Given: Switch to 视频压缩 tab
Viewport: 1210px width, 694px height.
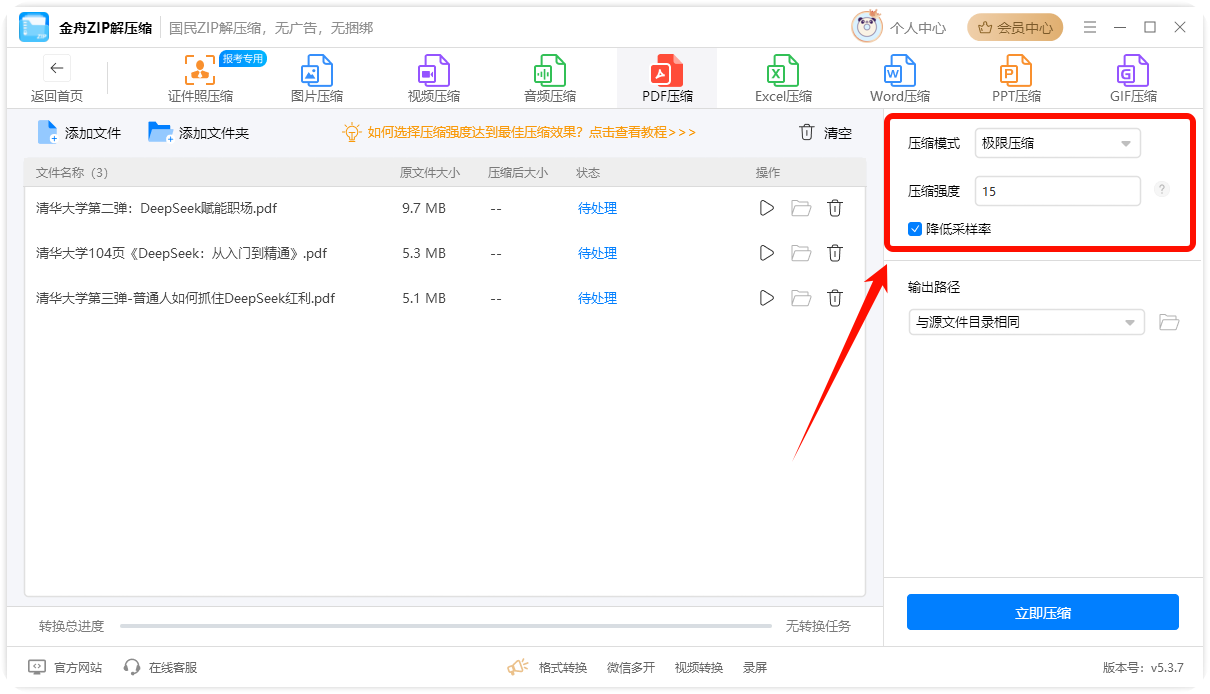Looking at the screenshot, I should coord(434,79).
